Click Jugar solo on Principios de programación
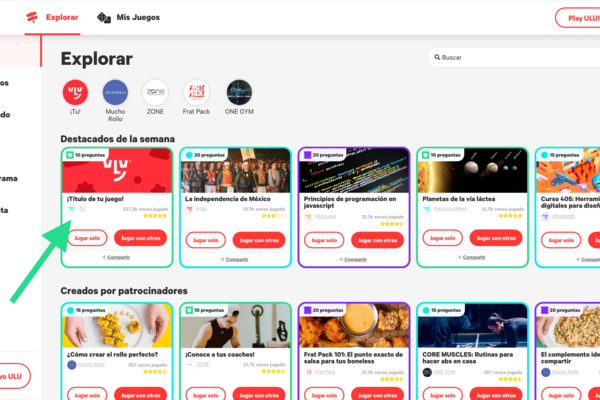The image size is (600, 400). click(x=324, y=240)
